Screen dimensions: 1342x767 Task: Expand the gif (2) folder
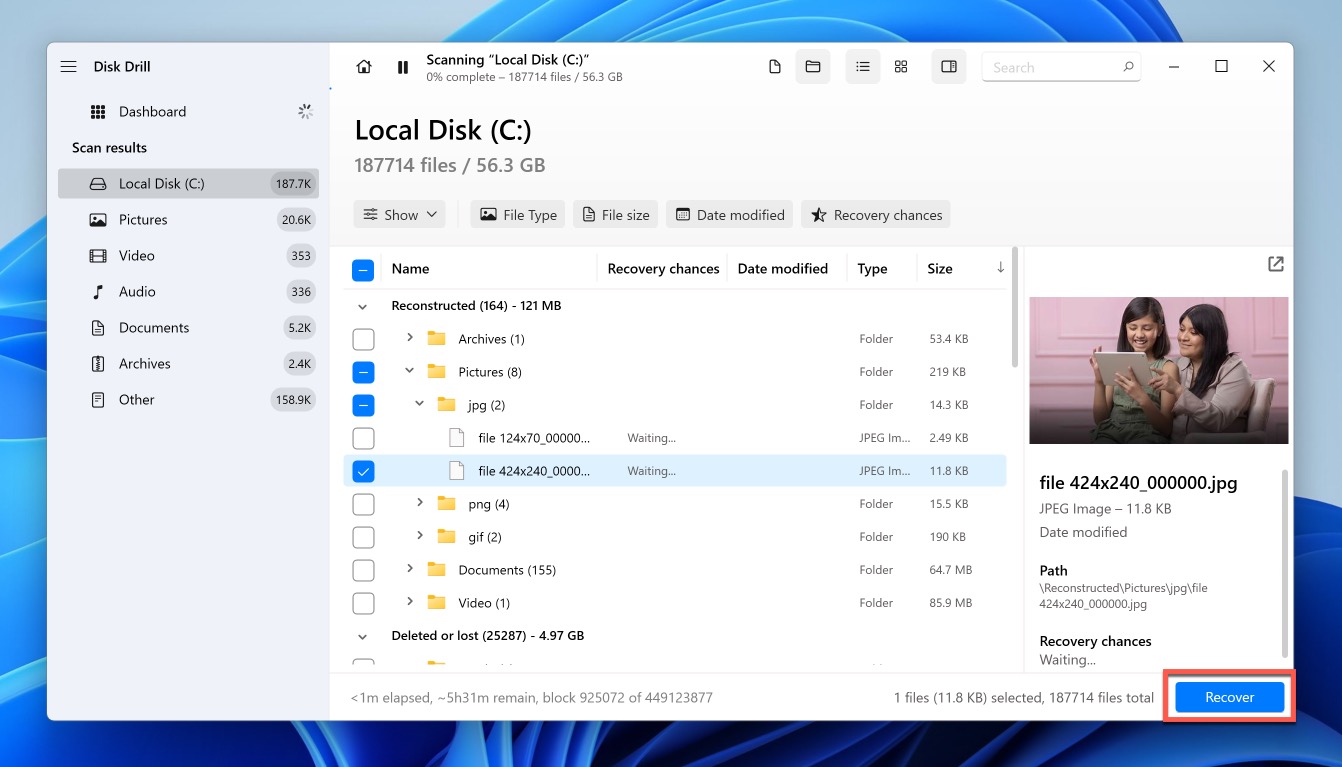pyautogui.click(x=421, y=536)
